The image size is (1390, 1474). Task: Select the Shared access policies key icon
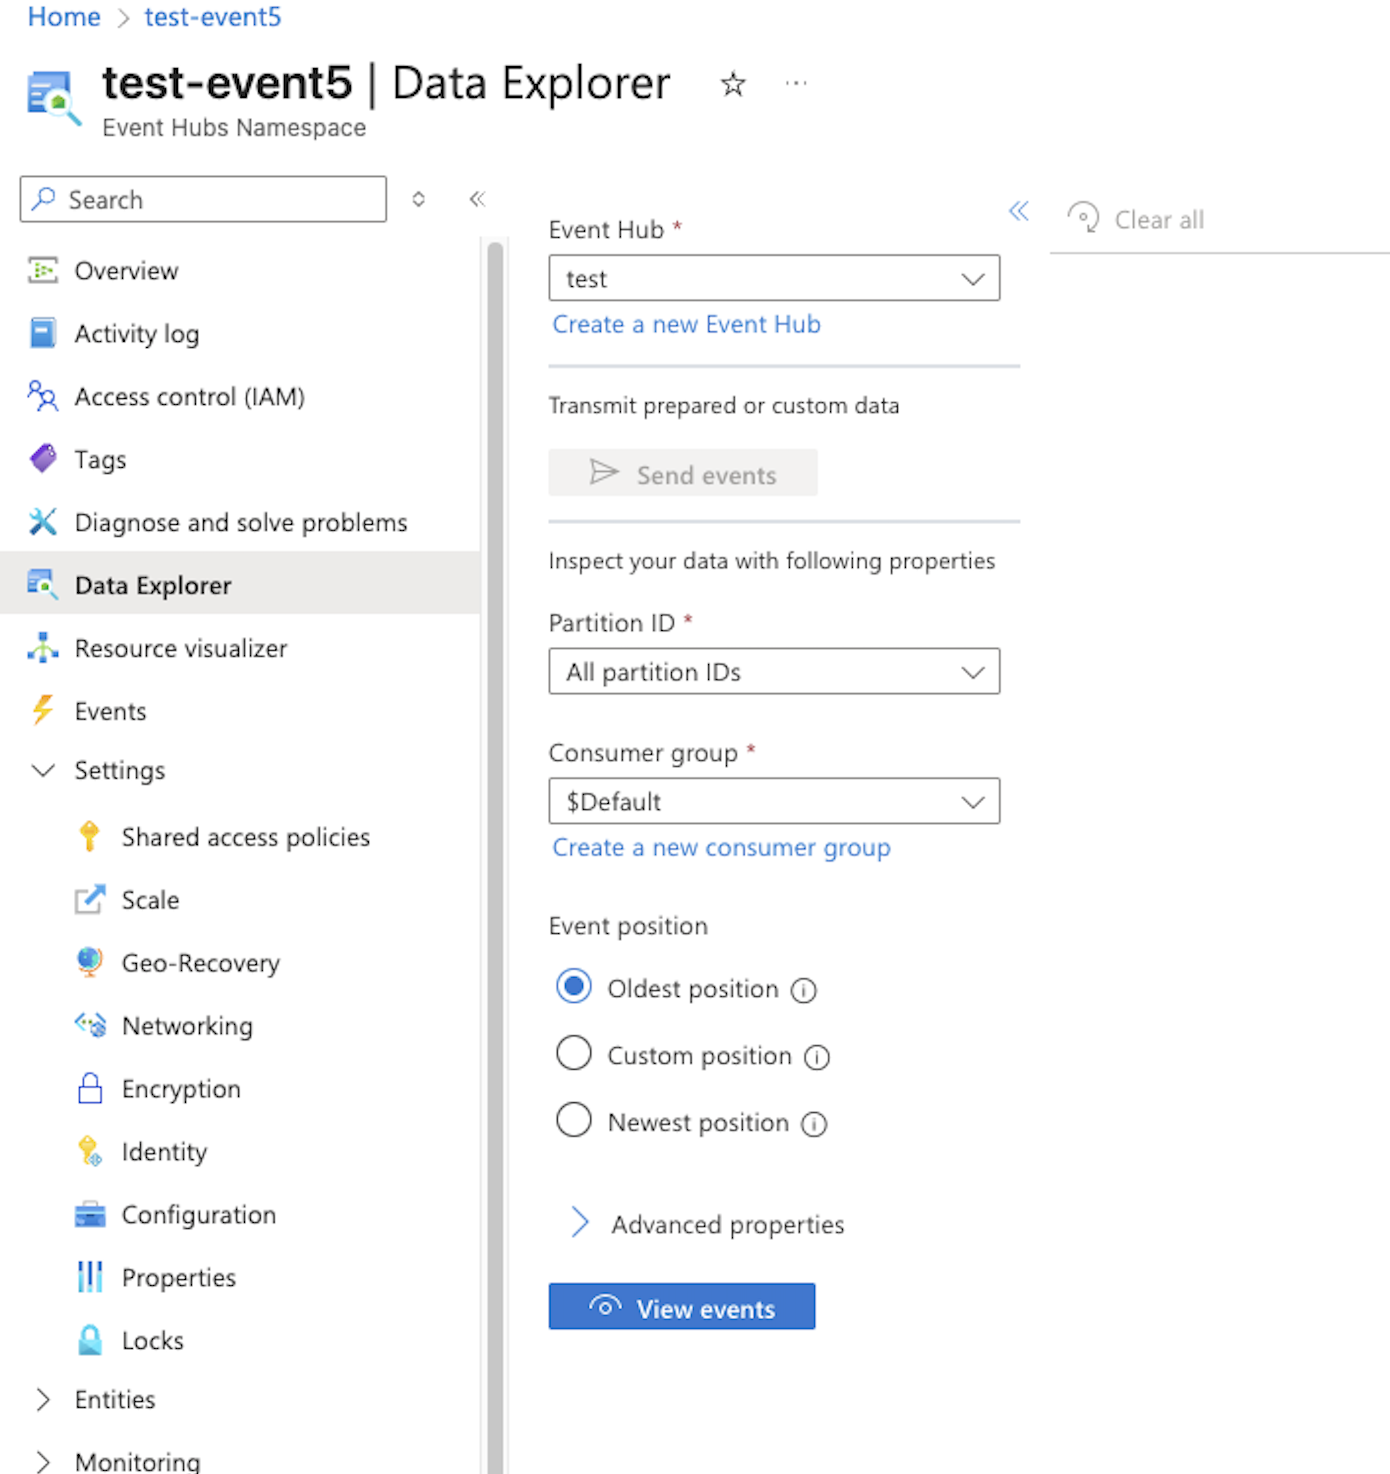[x=90, y=836]
